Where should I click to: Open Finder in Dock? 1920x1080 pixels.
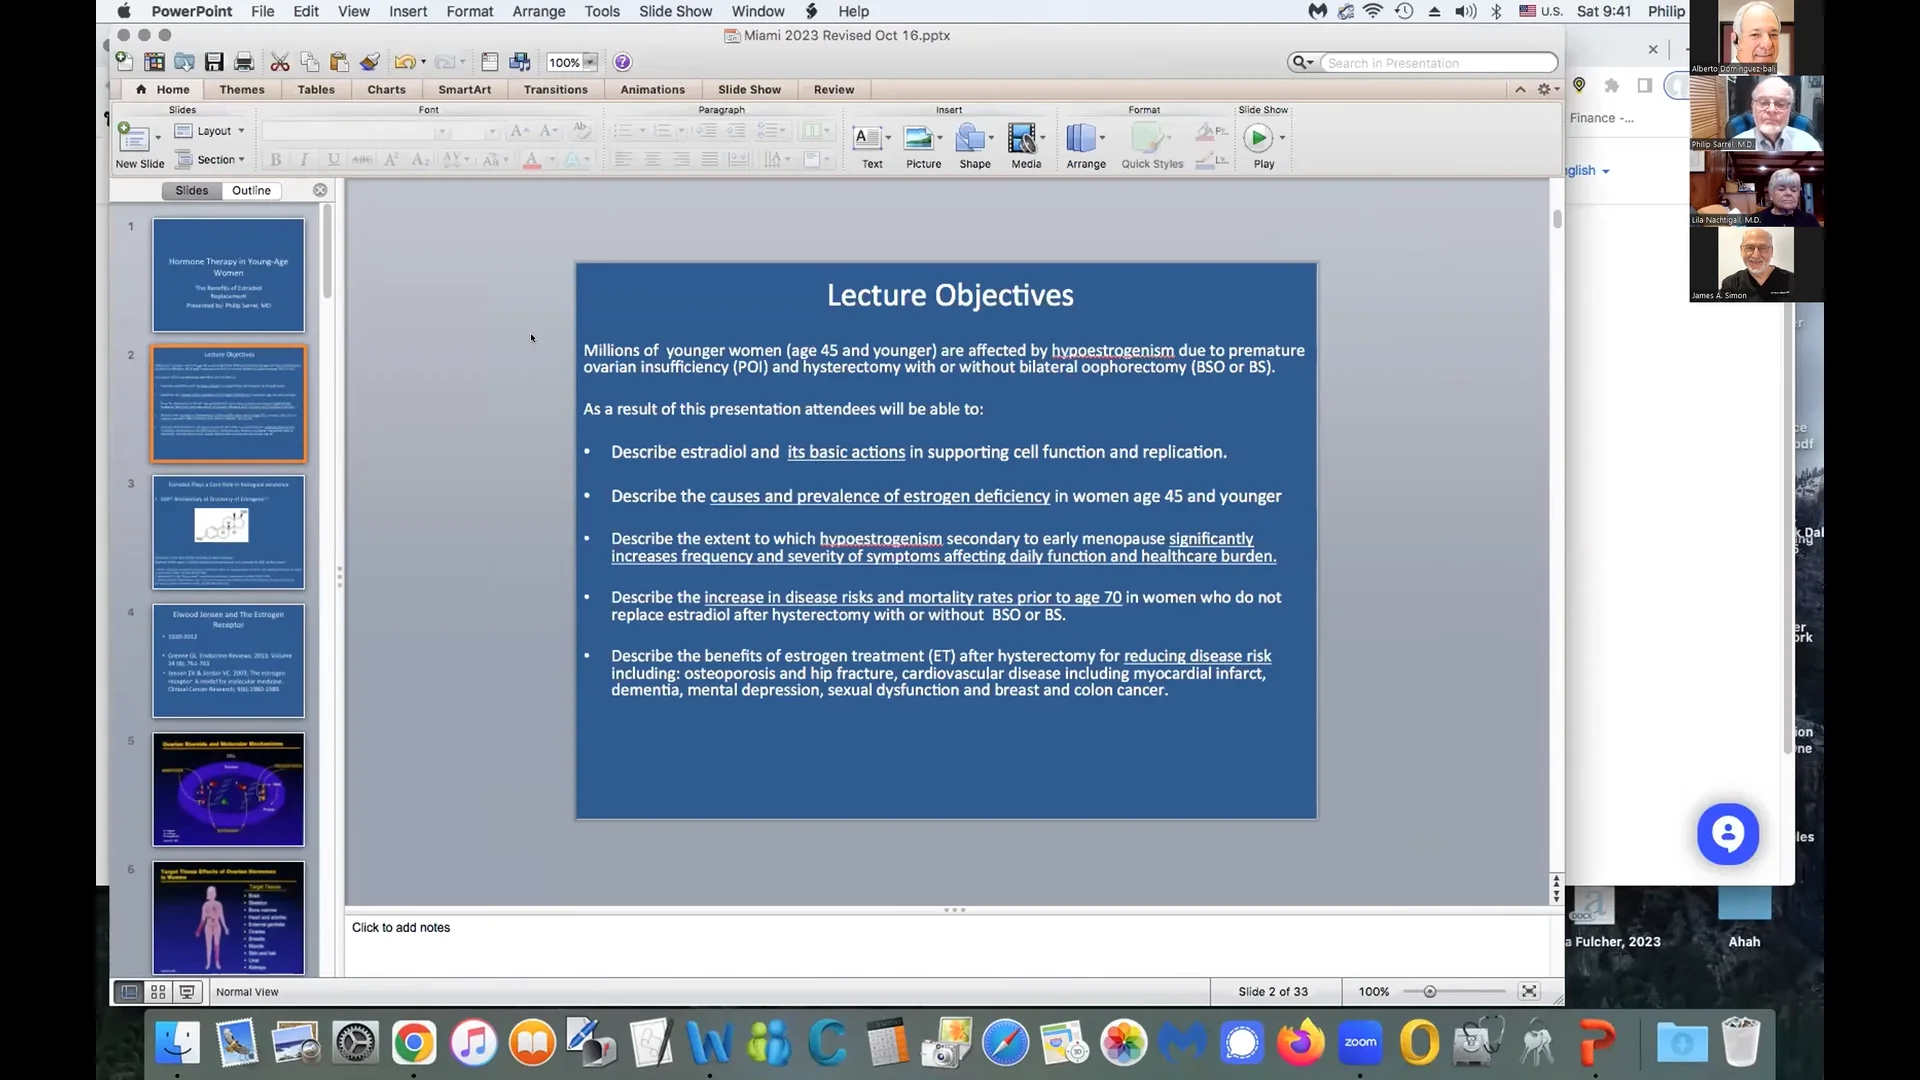click(178, 1043)
